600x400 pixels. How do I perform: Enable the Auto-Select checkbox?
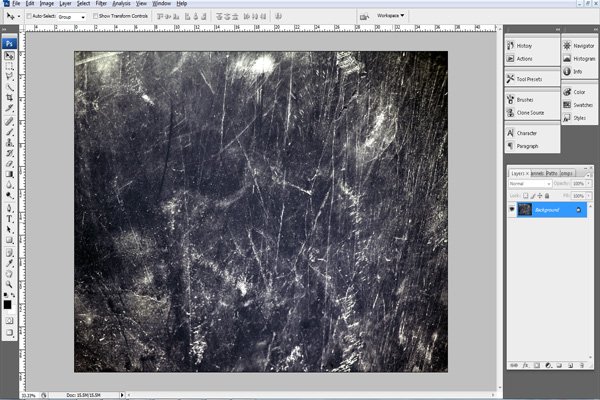[29, 16]
